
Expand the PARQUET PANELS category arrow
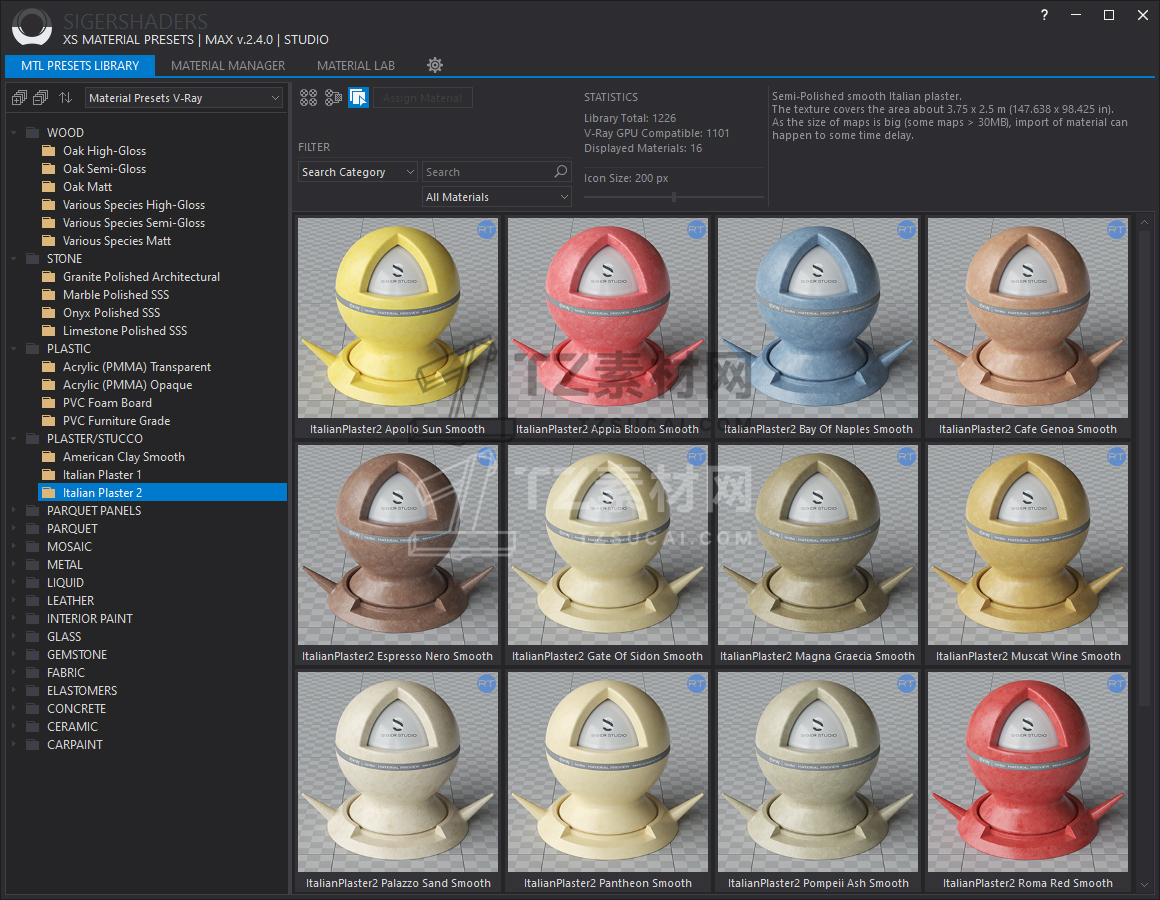pyautogui.click(x=14, y=510)
